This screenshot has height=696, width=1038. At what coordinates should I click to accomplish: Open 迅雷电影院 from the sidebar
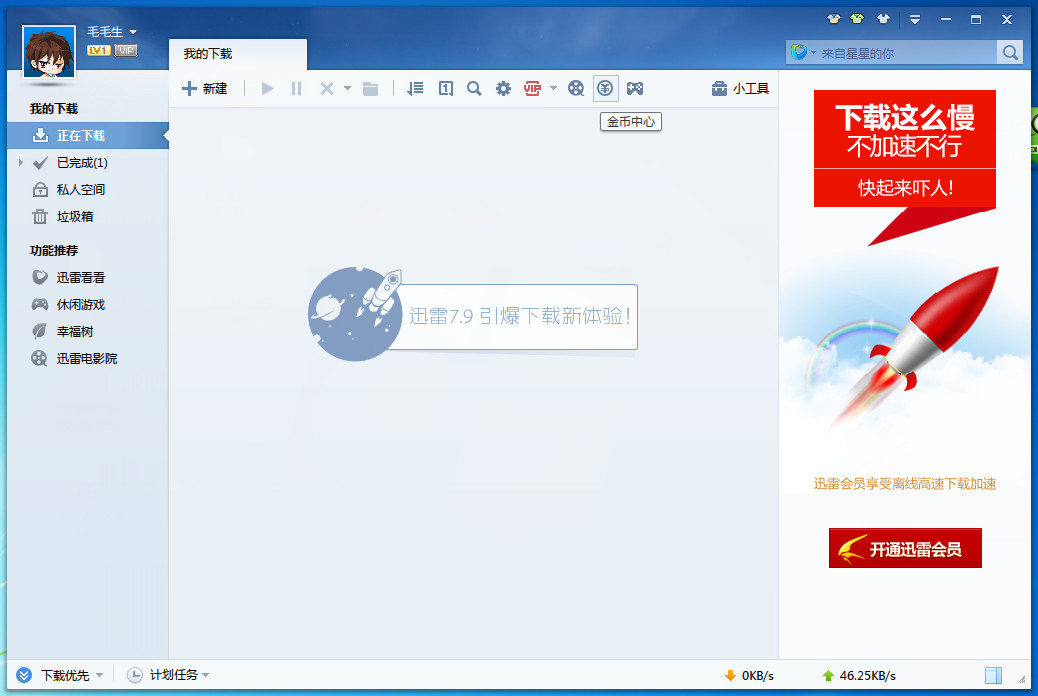(86, 358)
